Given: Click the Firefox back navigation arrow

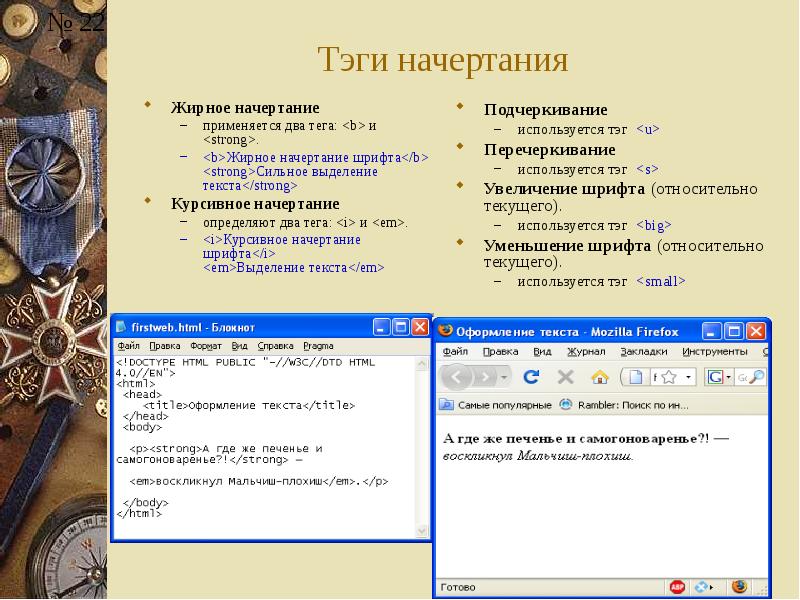Looking at the screenshot, I should [x=456, y=377].
